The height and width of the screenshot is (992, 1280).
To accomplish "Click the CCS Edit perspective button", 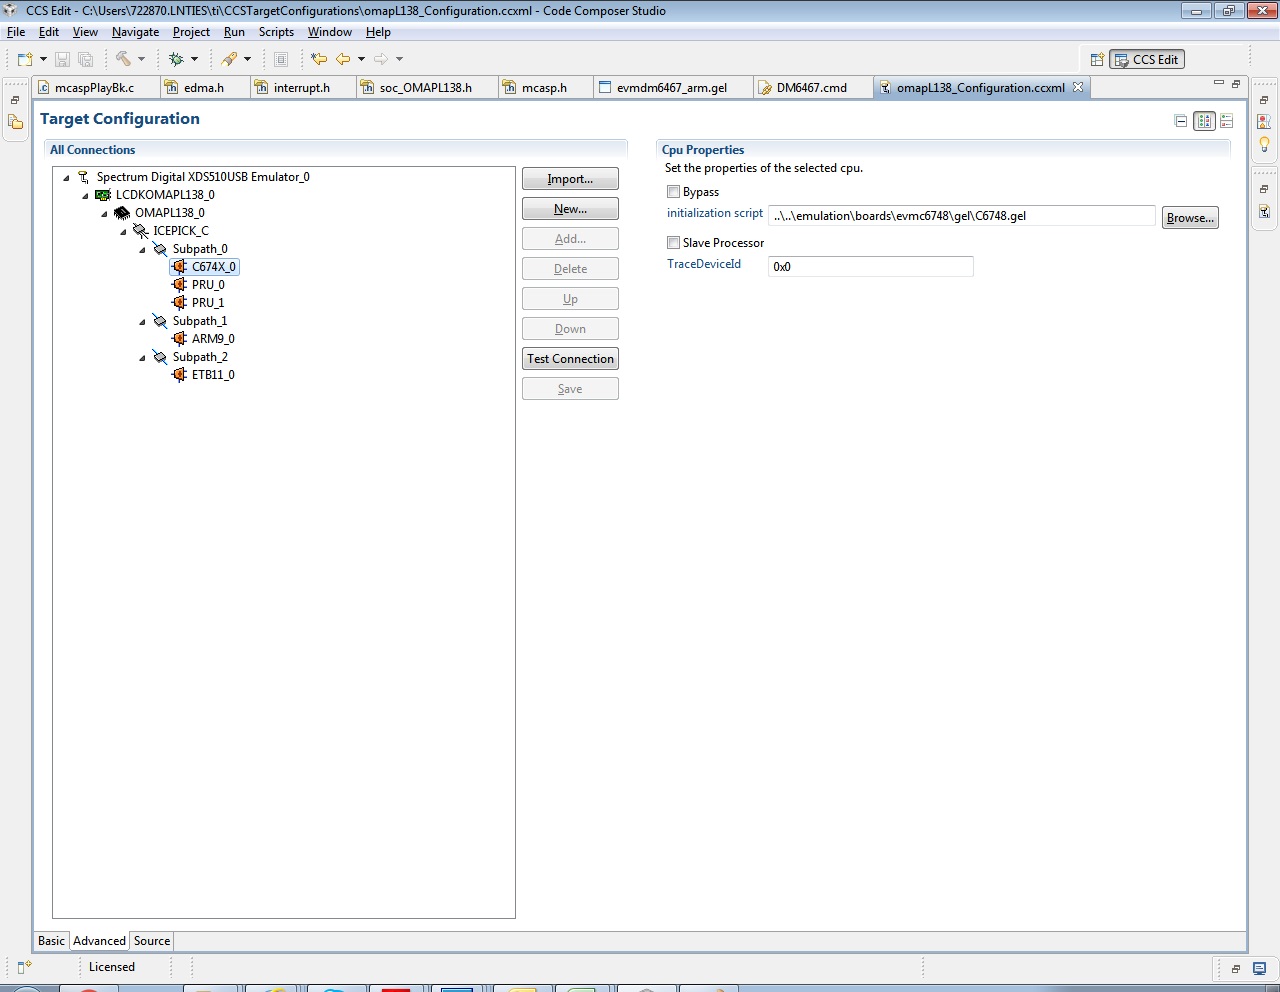I will click(1147, 60).
